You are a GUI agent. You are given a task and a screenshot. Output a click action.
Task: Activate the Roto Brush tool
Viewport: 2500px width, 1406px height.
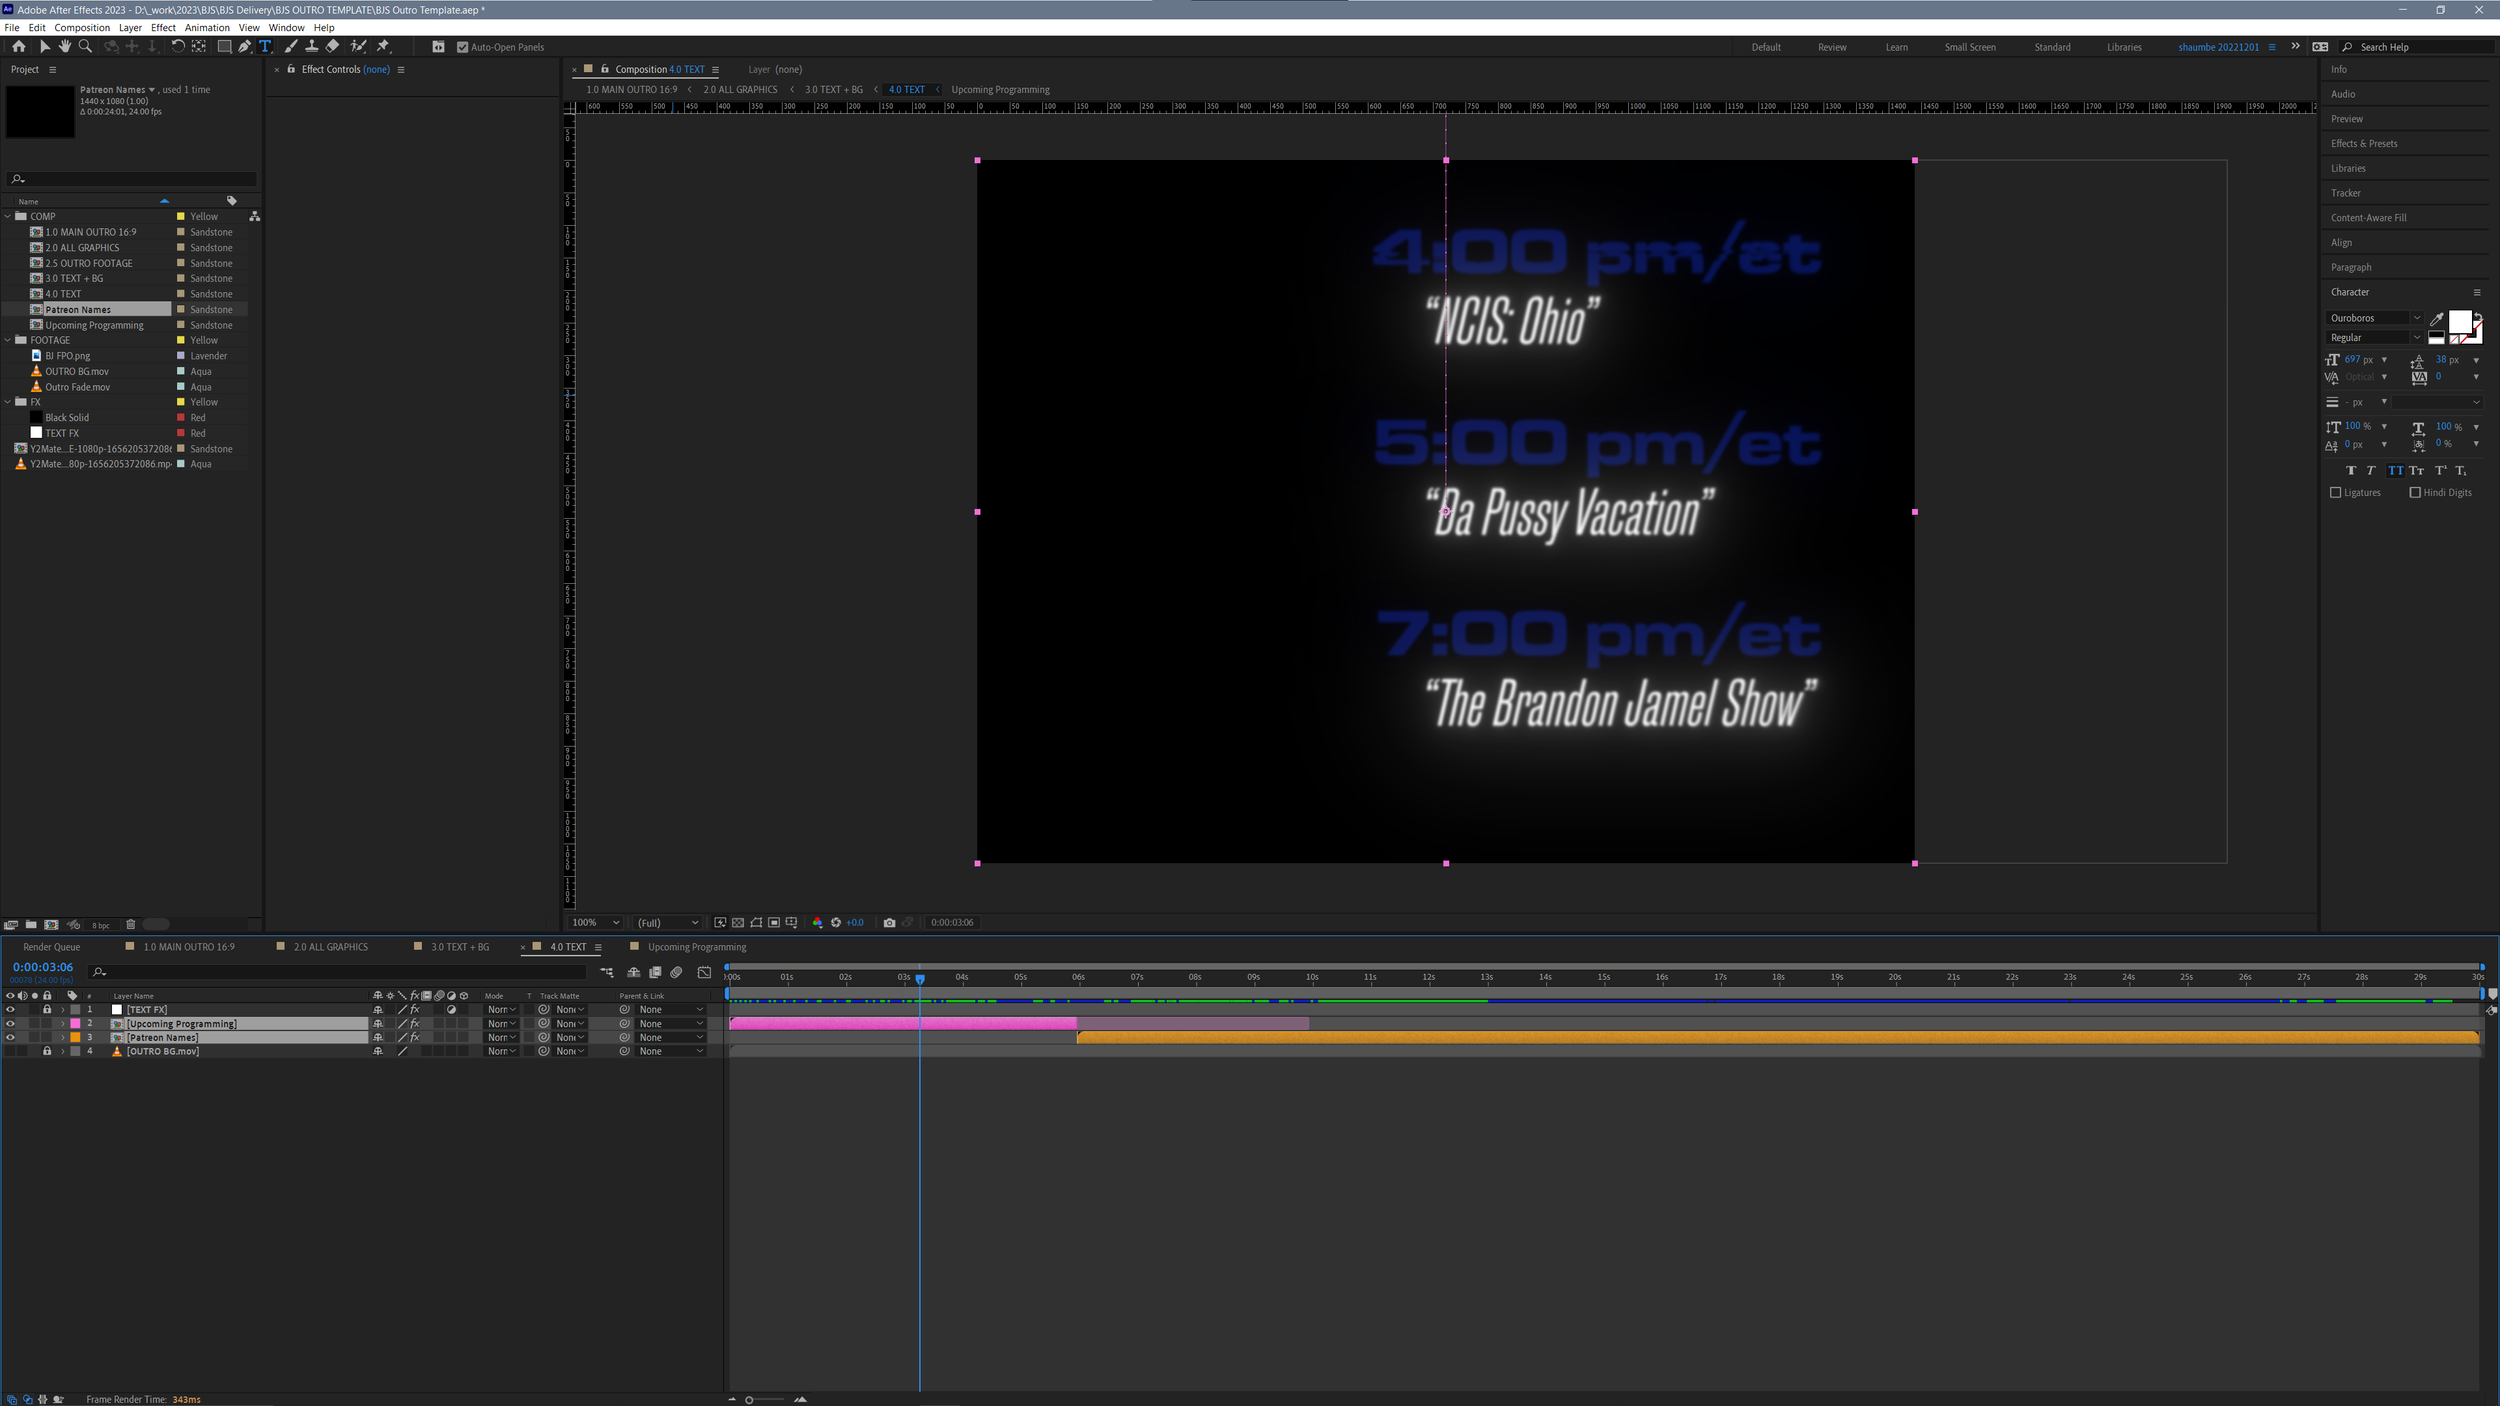click(357, 46)
